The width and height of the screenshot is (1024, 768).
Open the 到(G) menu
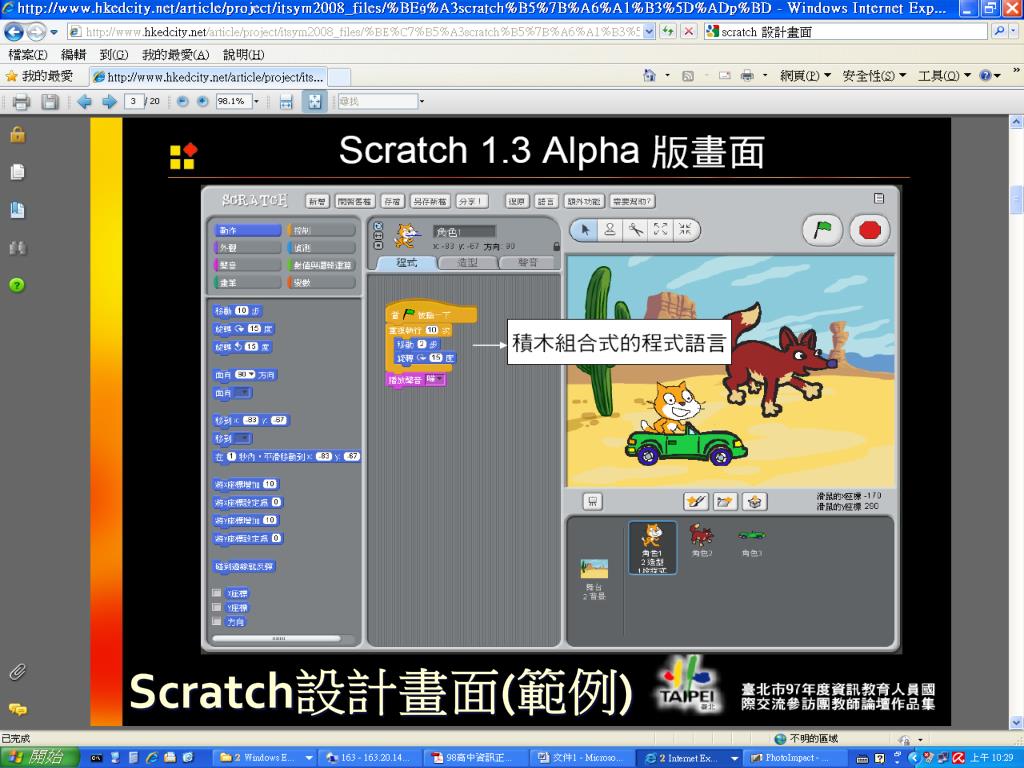[114, 55]
